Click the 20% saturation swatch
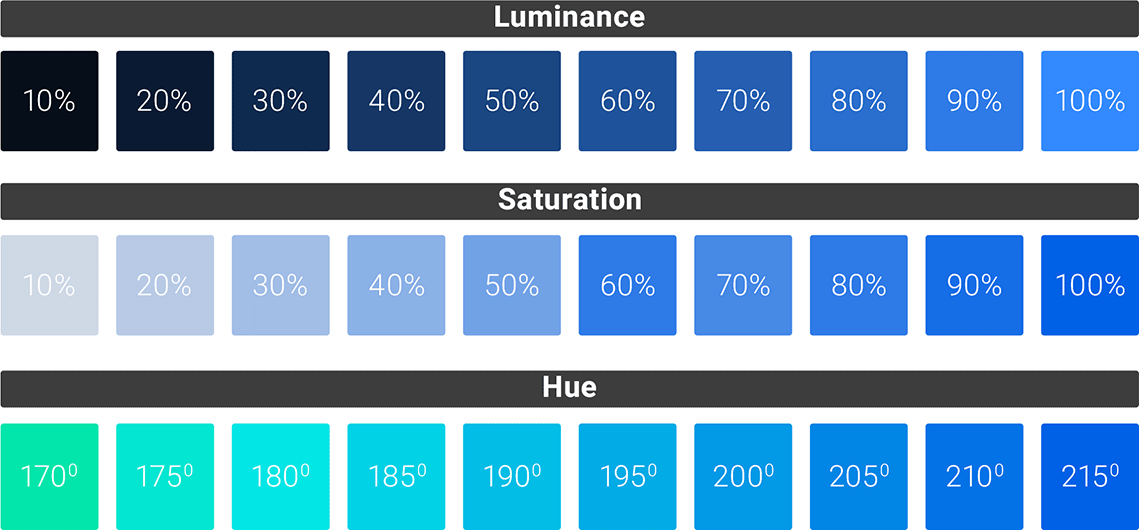The width and height of the screenshot is (1139, 530). [x=165, y=285]
